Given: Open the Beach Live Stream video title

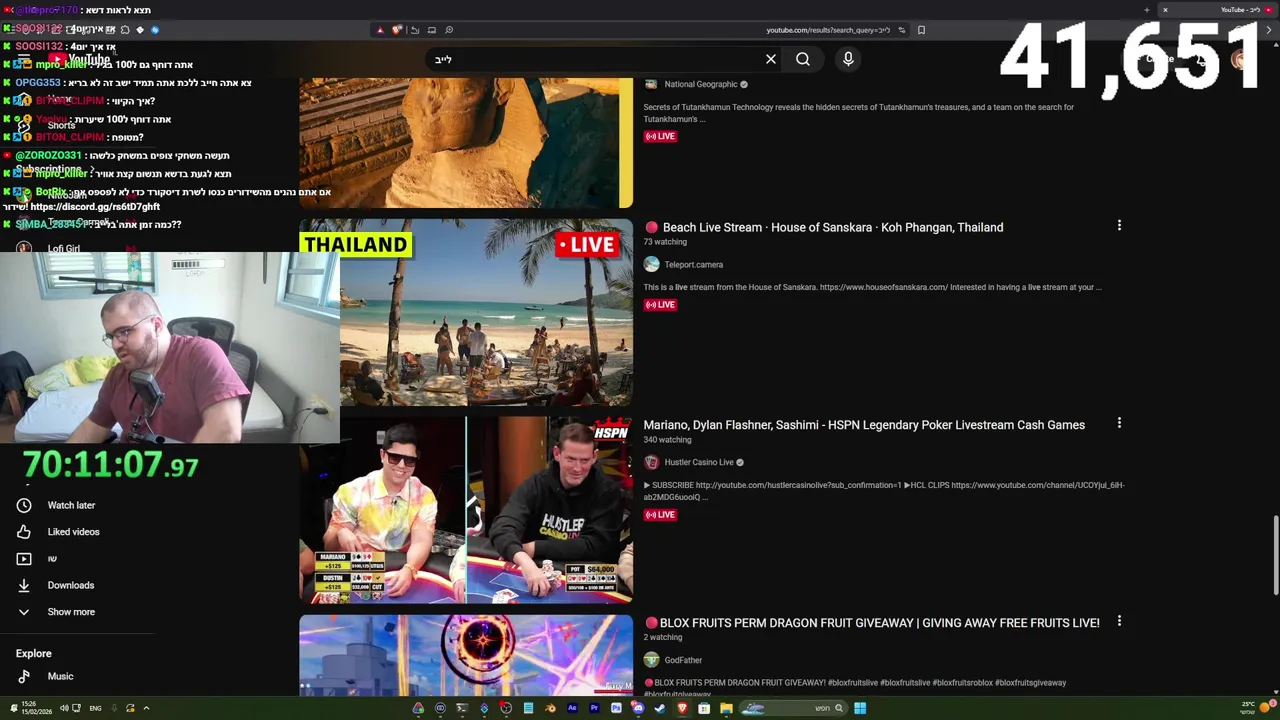Looking at the screenshot, I should pyautogui.click(x=833, y=227).
